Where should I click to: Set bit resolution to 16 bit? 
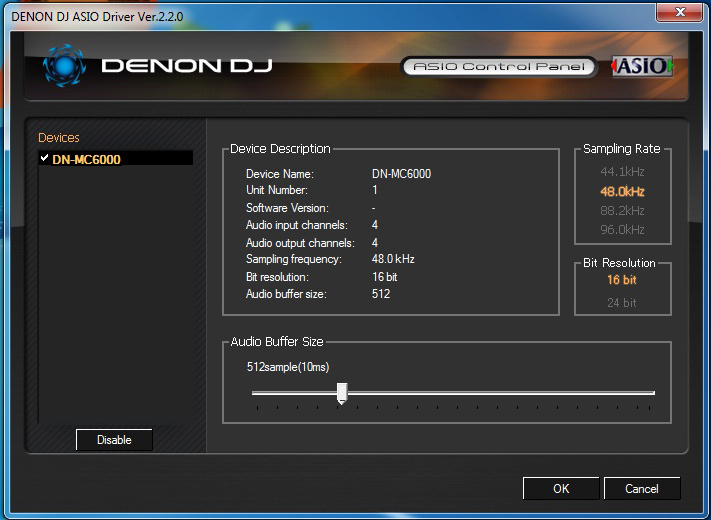621,280
